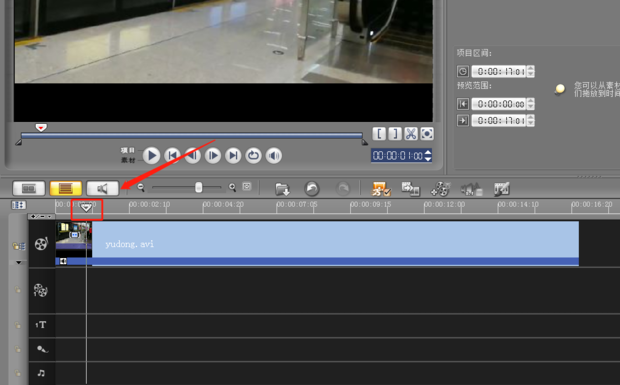Open overlay track manager
The image size is (620, 385).
point(440,189)
